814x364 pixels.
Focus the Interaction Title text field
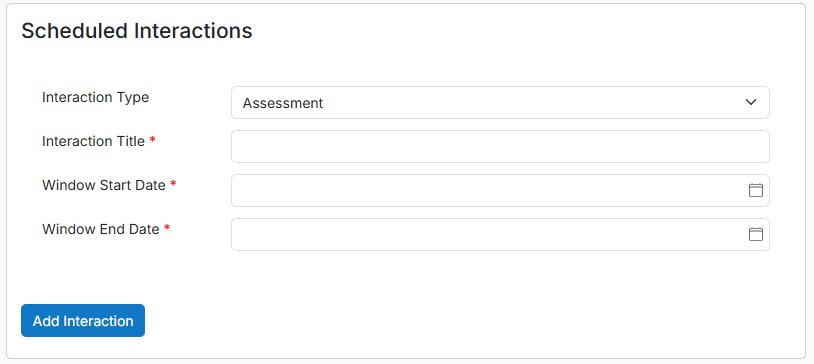[500, 146]
